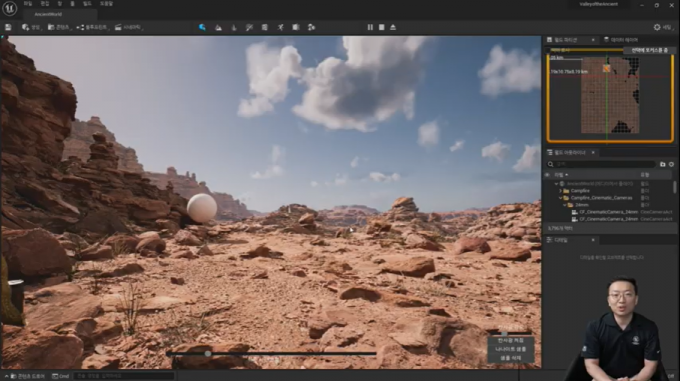Click the Eject icon next to stop
The height and width of the screenshot is (381, 680).
pos(393,27)
